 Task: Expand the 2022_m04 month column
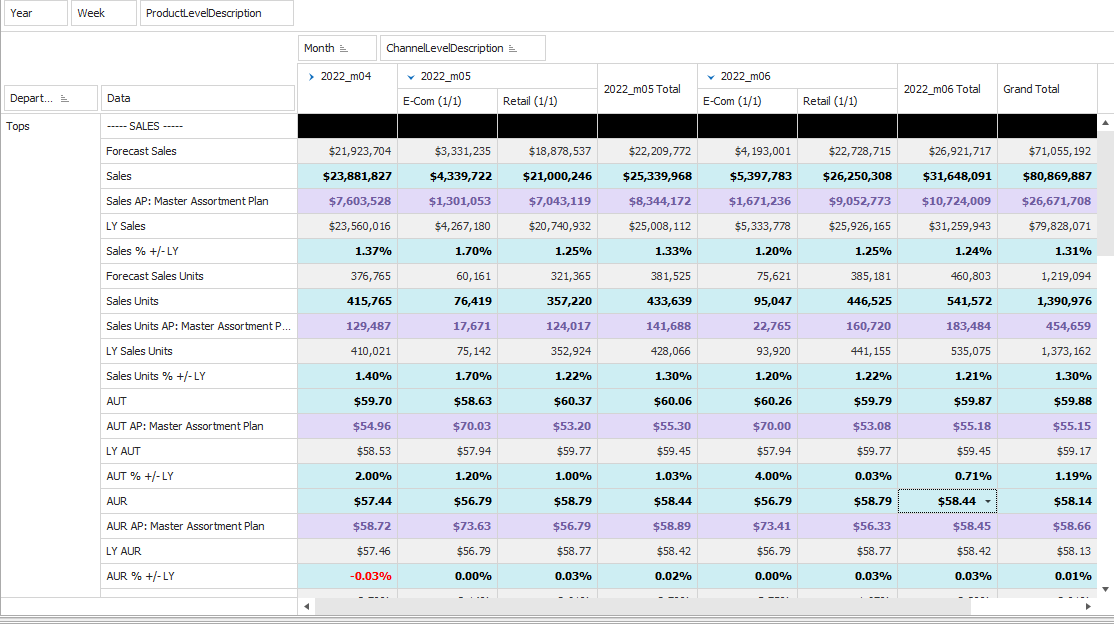tap(311, 76)
